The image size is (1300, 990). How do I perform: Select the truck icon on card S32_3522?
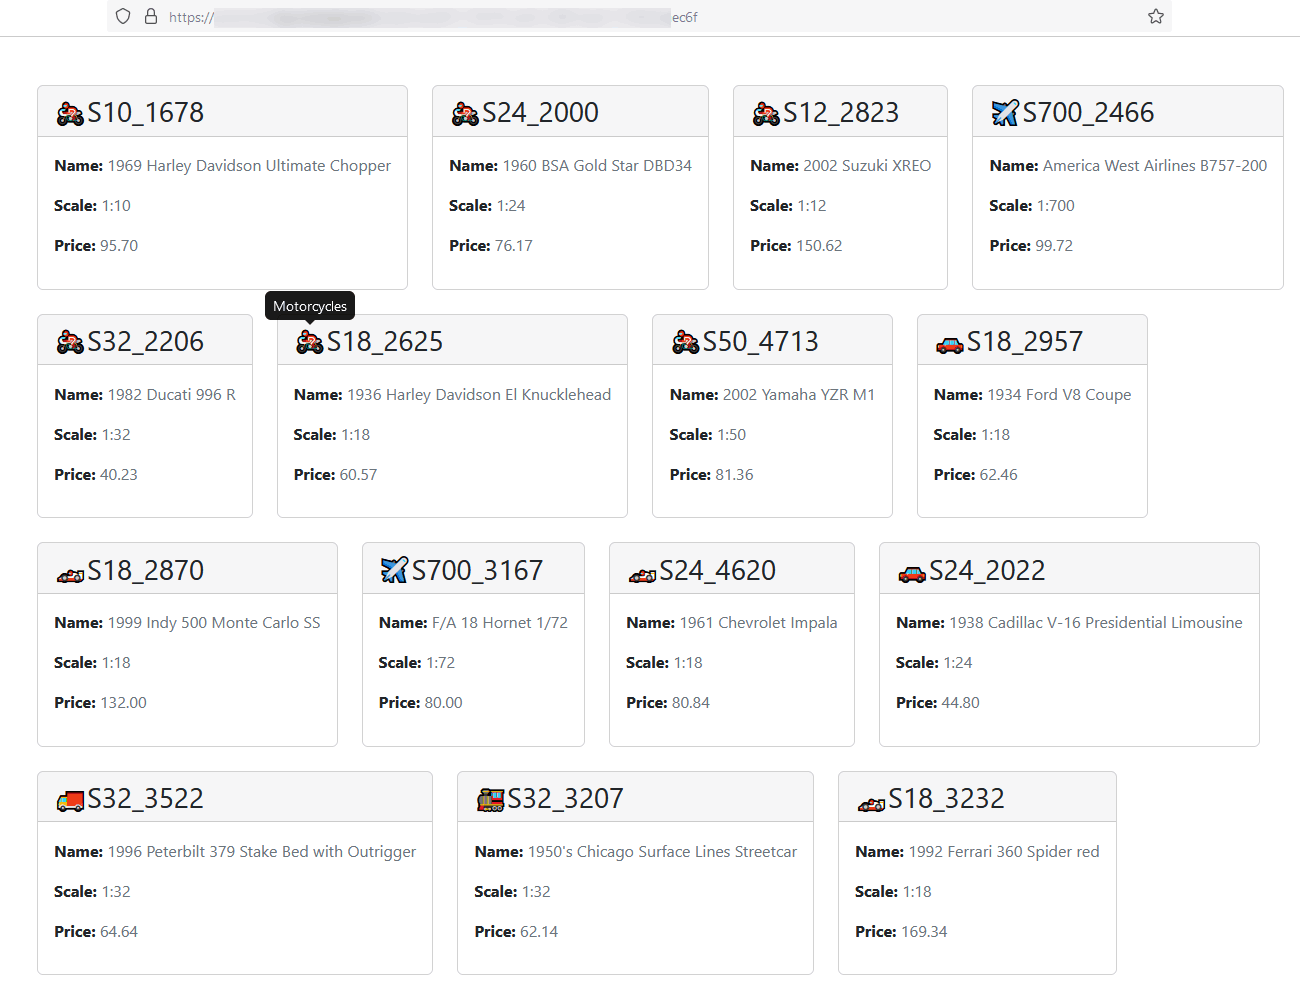pyautogui.click(x=69, y=798)
